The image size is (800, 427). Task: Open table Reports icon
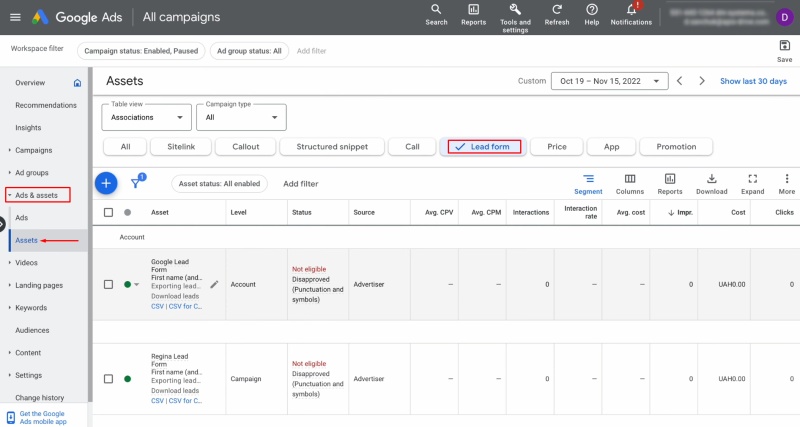click(670, 184)
